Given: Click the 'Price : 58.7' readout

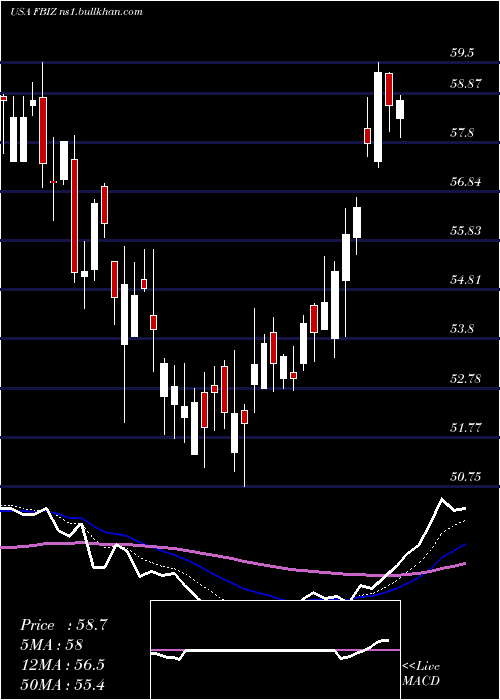Looking at the screenshot, I should point(64,625).
